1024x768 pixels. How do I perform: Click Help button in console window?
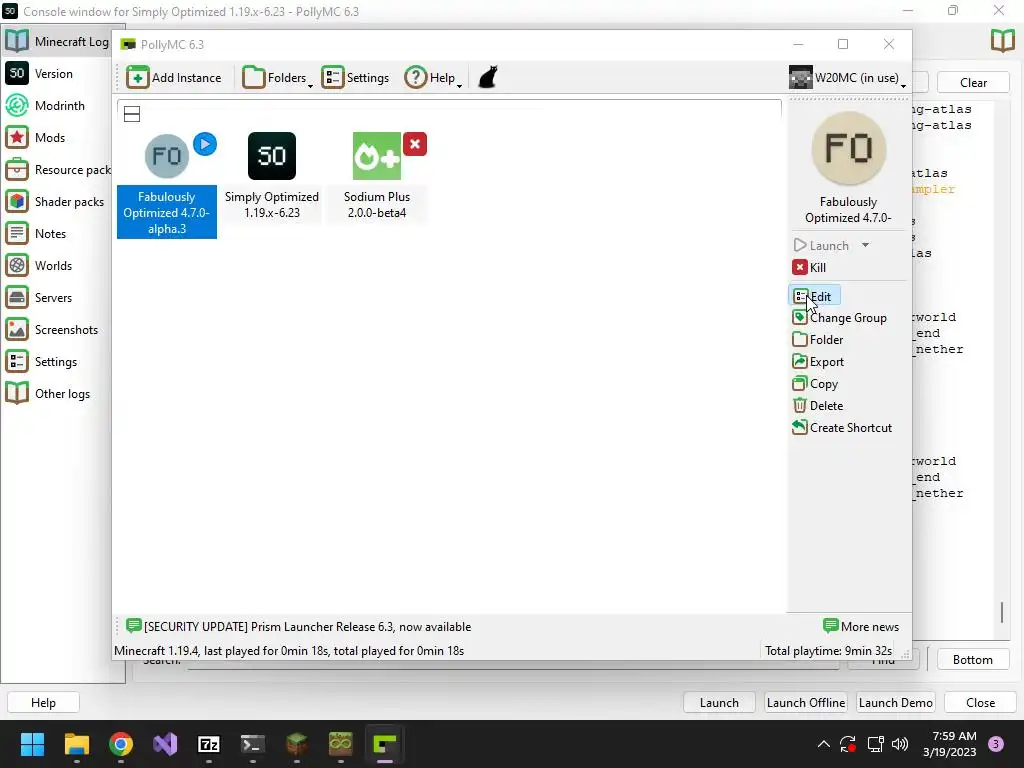click(x=43, y=703)
